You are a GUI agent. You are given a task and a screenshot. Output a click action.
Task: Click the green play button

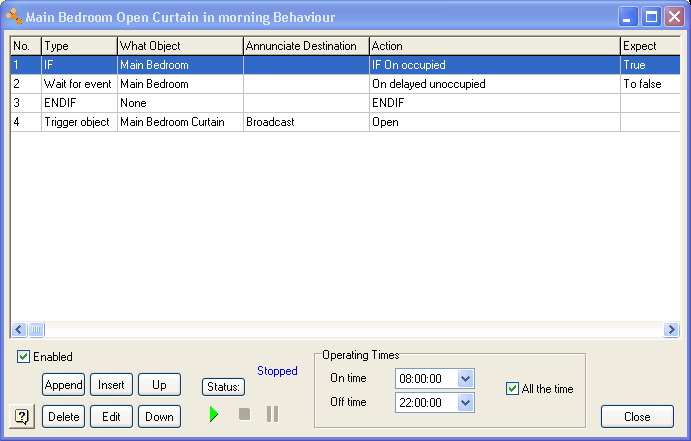click(x=214, y=414)
